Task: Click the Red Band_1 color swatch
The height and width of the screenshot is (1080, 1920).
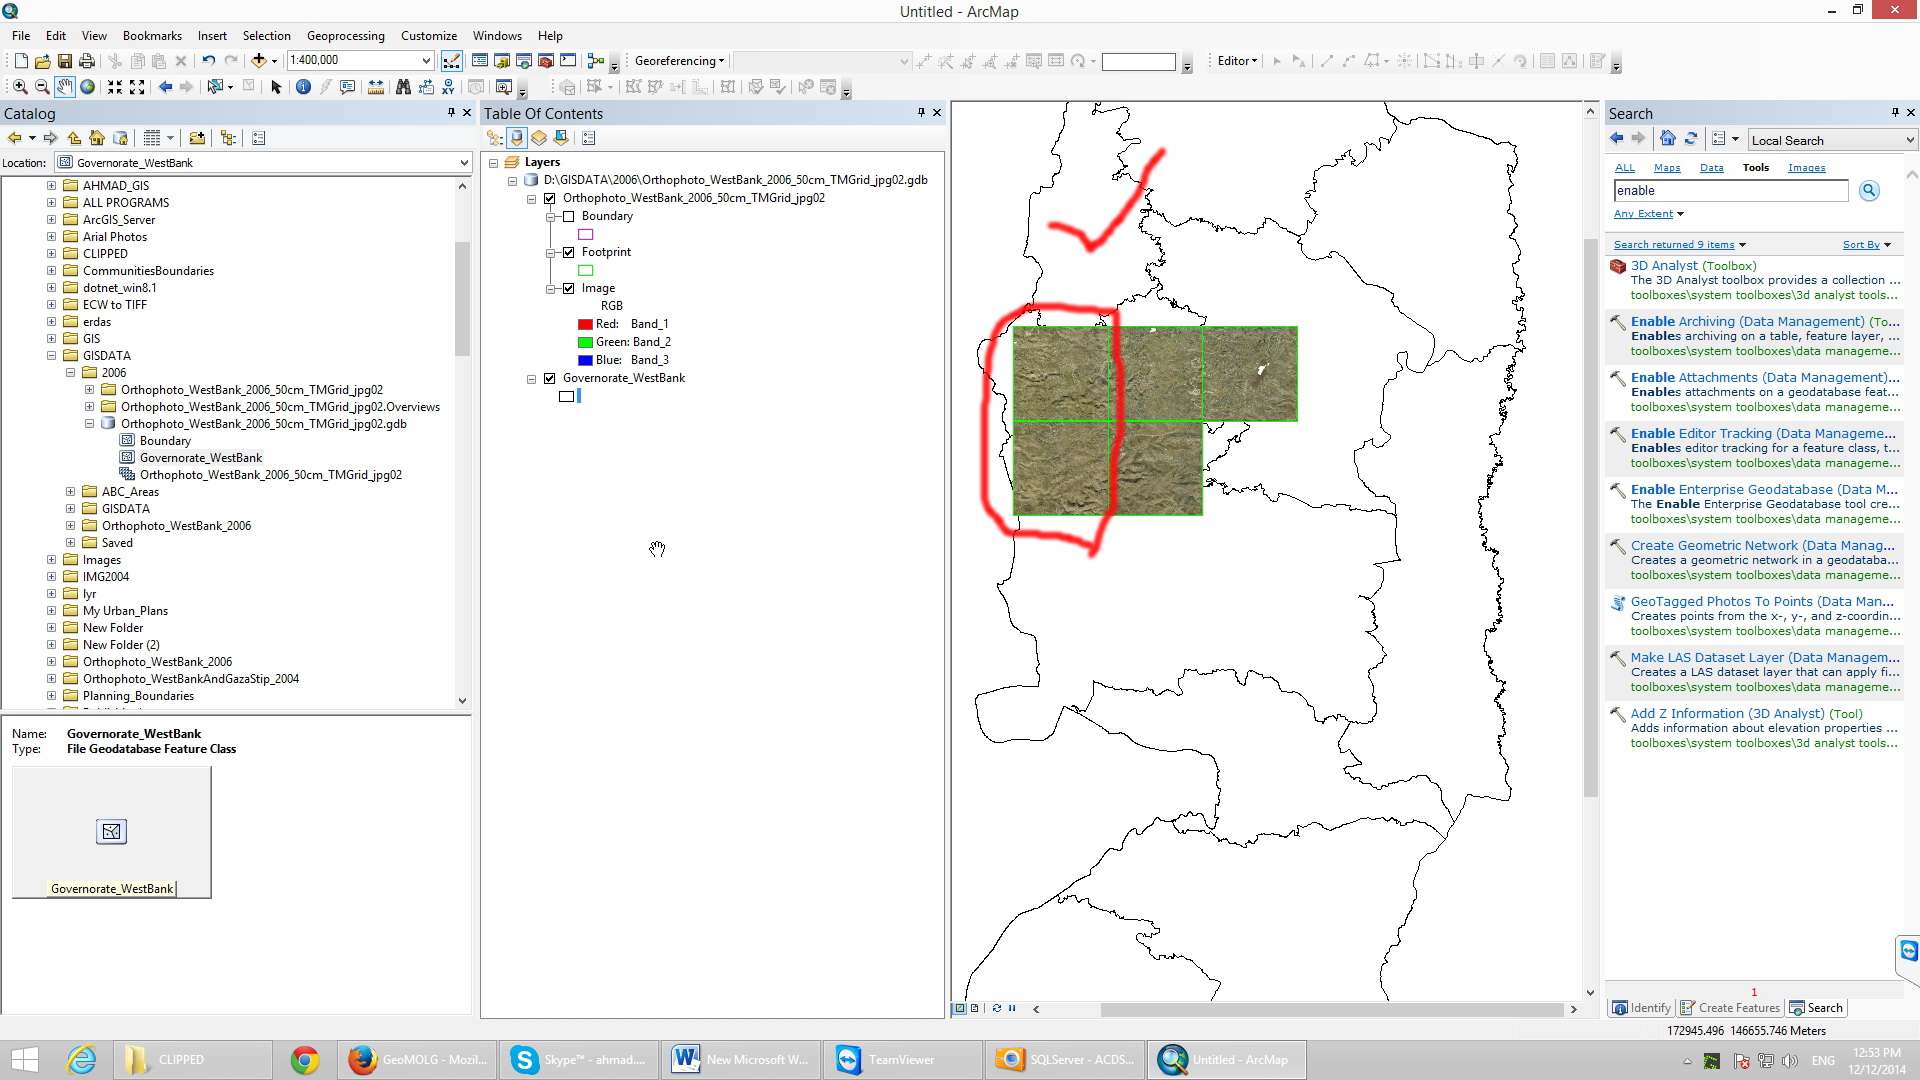Action: tap(585, 324)
